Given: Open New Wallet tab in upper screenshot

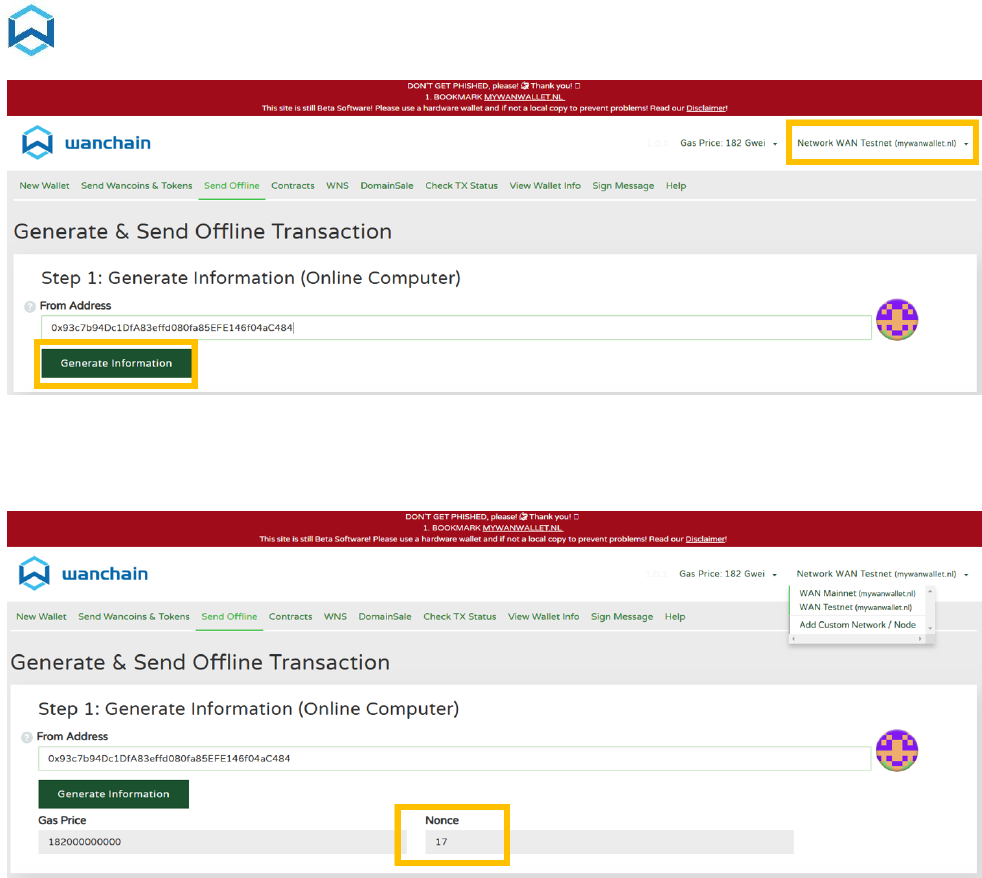Looking at the screenshot, I should coord(44,186).
